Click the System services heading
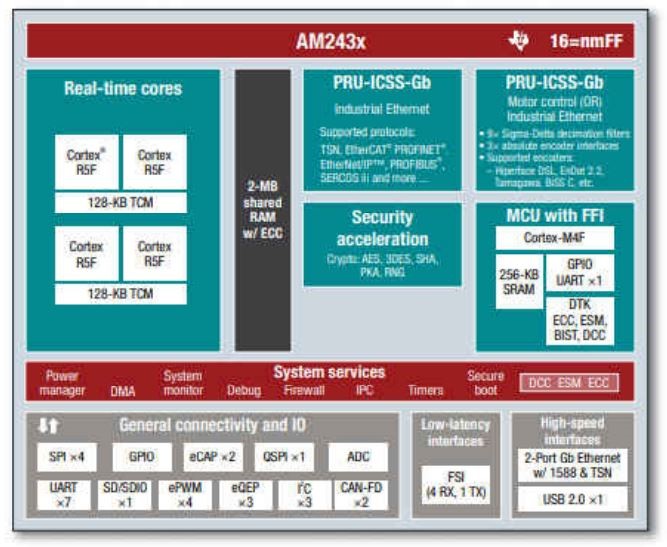 pyautogui.click(x=329, y=372)
